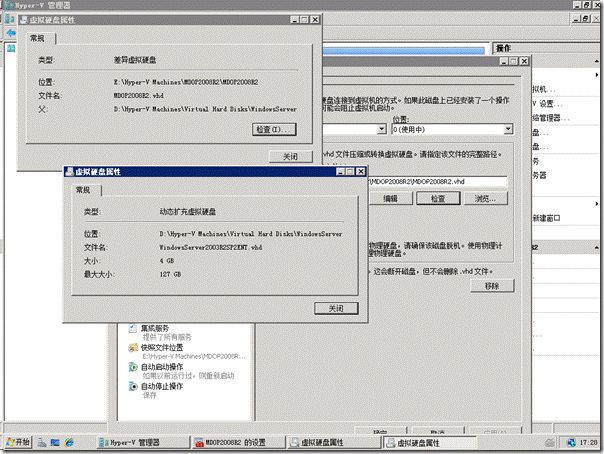Collapse the top 操作 pane section arrow
This screenshot has height=454, width=604.
596,61
